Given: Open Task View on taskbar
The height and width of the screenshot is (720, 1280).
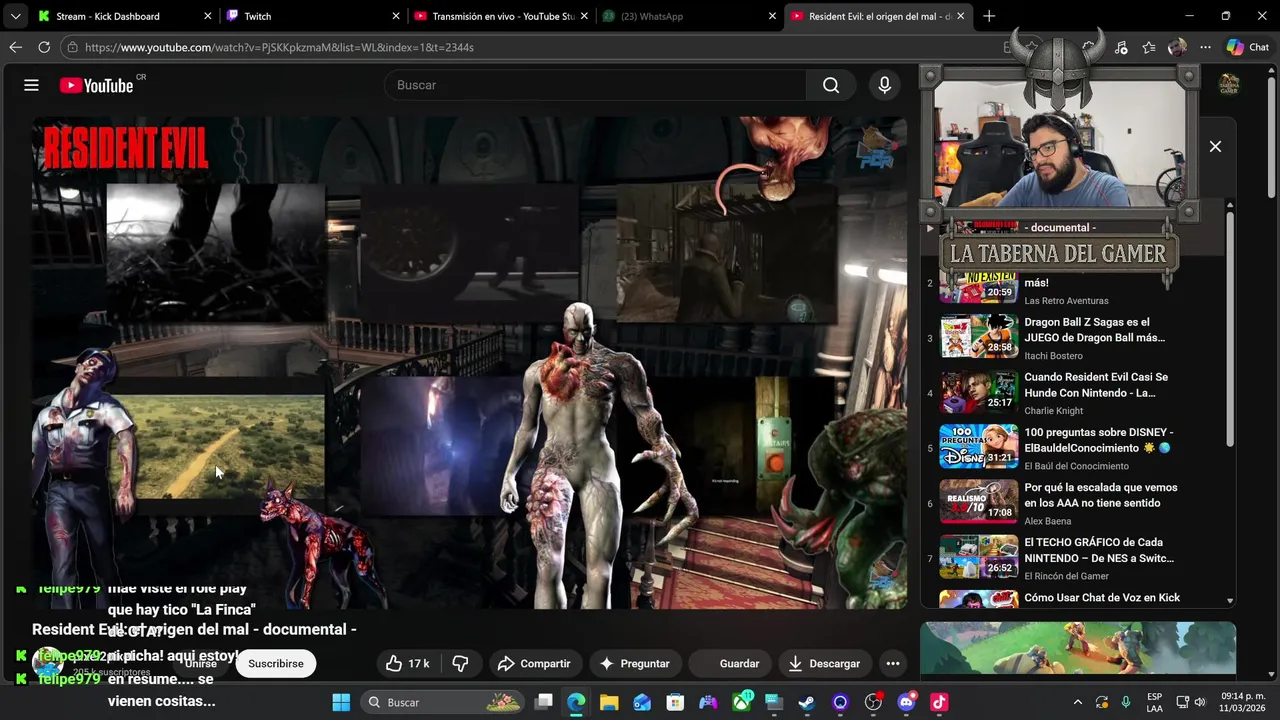Looking at the screenshot, I should click(x=544, y=702).
